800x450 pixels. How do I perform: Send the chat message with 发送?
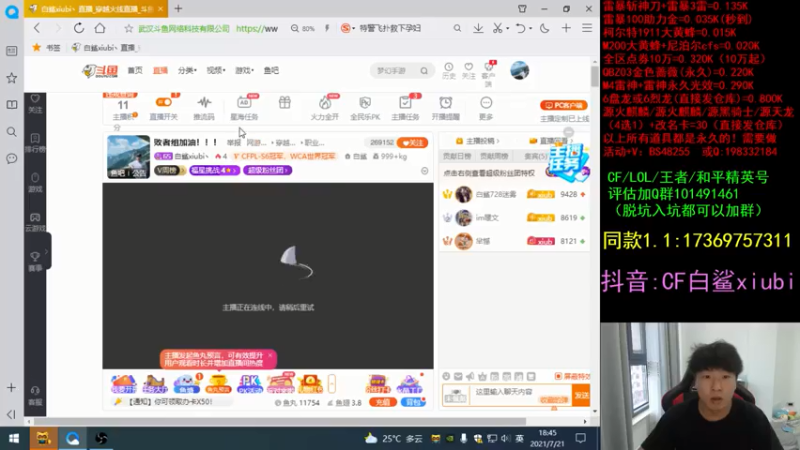point(581,395)
